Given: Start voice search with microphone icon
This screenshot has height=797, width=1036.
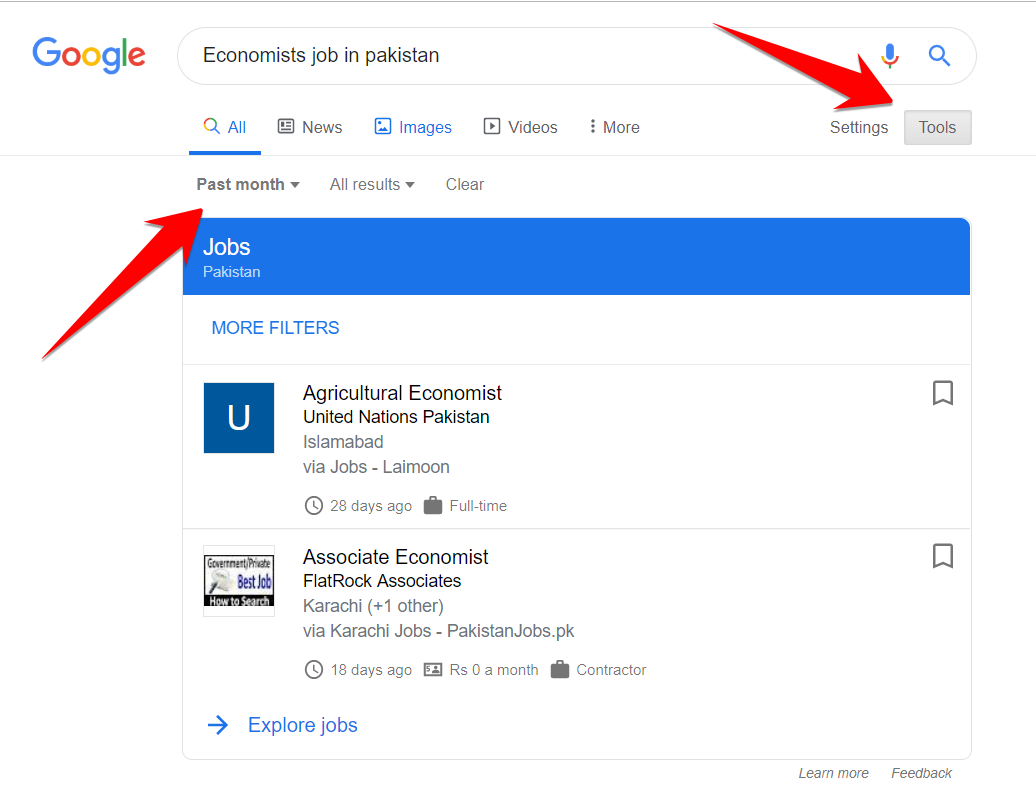Looking at the screenshot, I should click(890, 56).
